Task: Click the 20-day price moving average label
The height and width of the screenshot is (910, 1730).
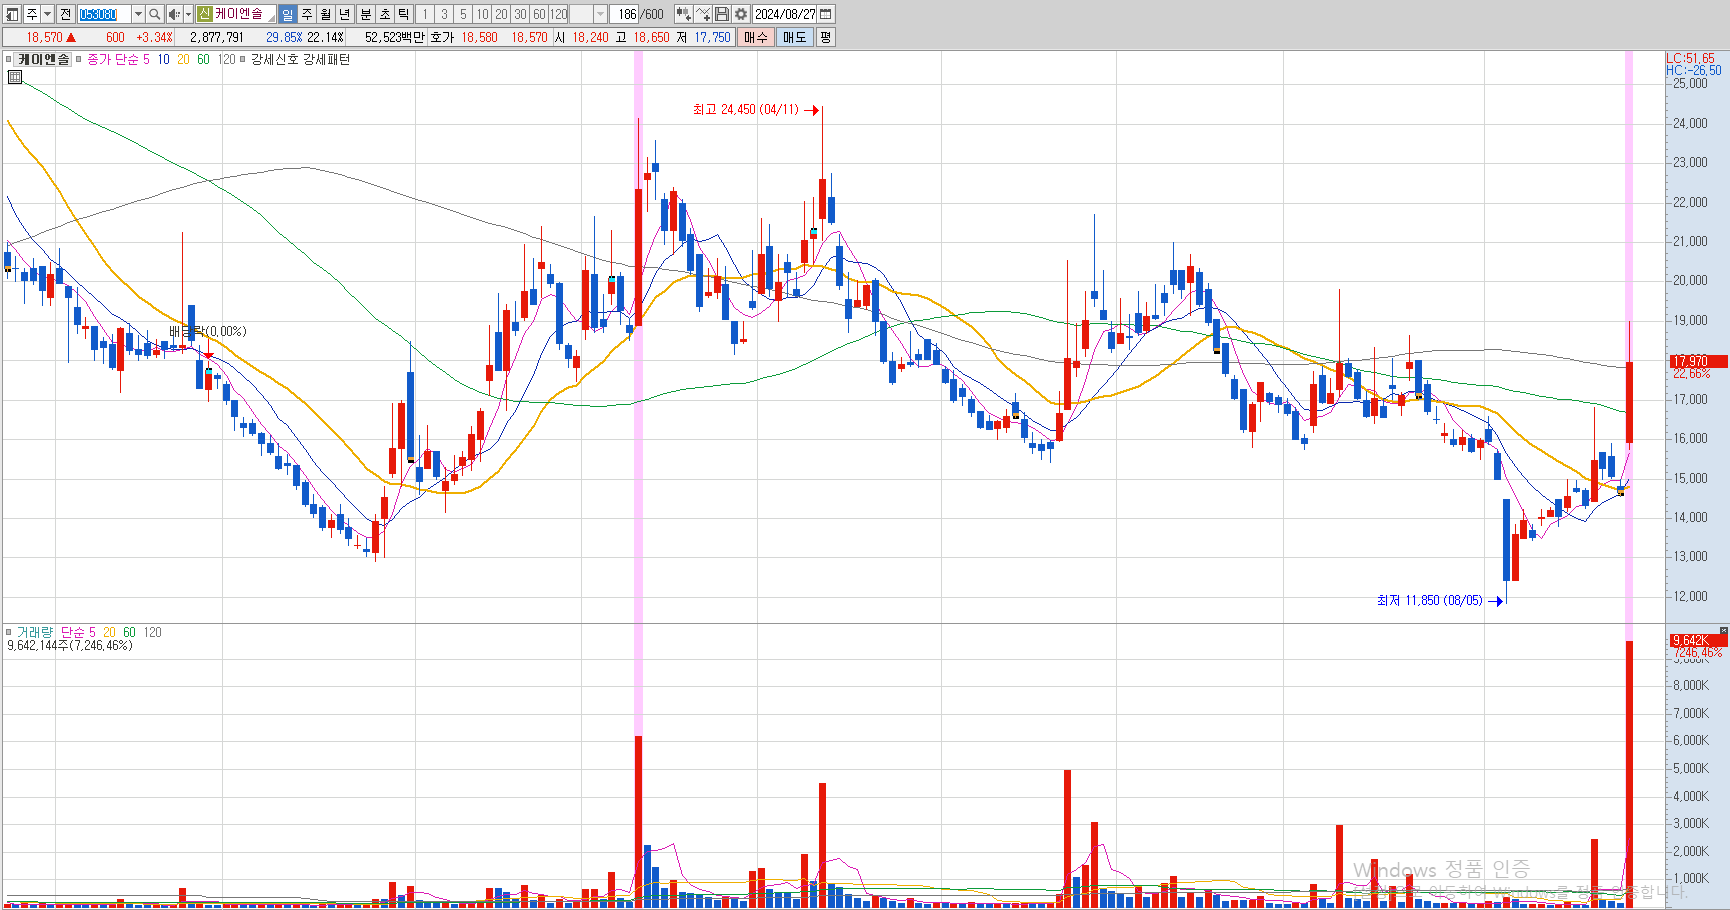Action: click(183, 60)
